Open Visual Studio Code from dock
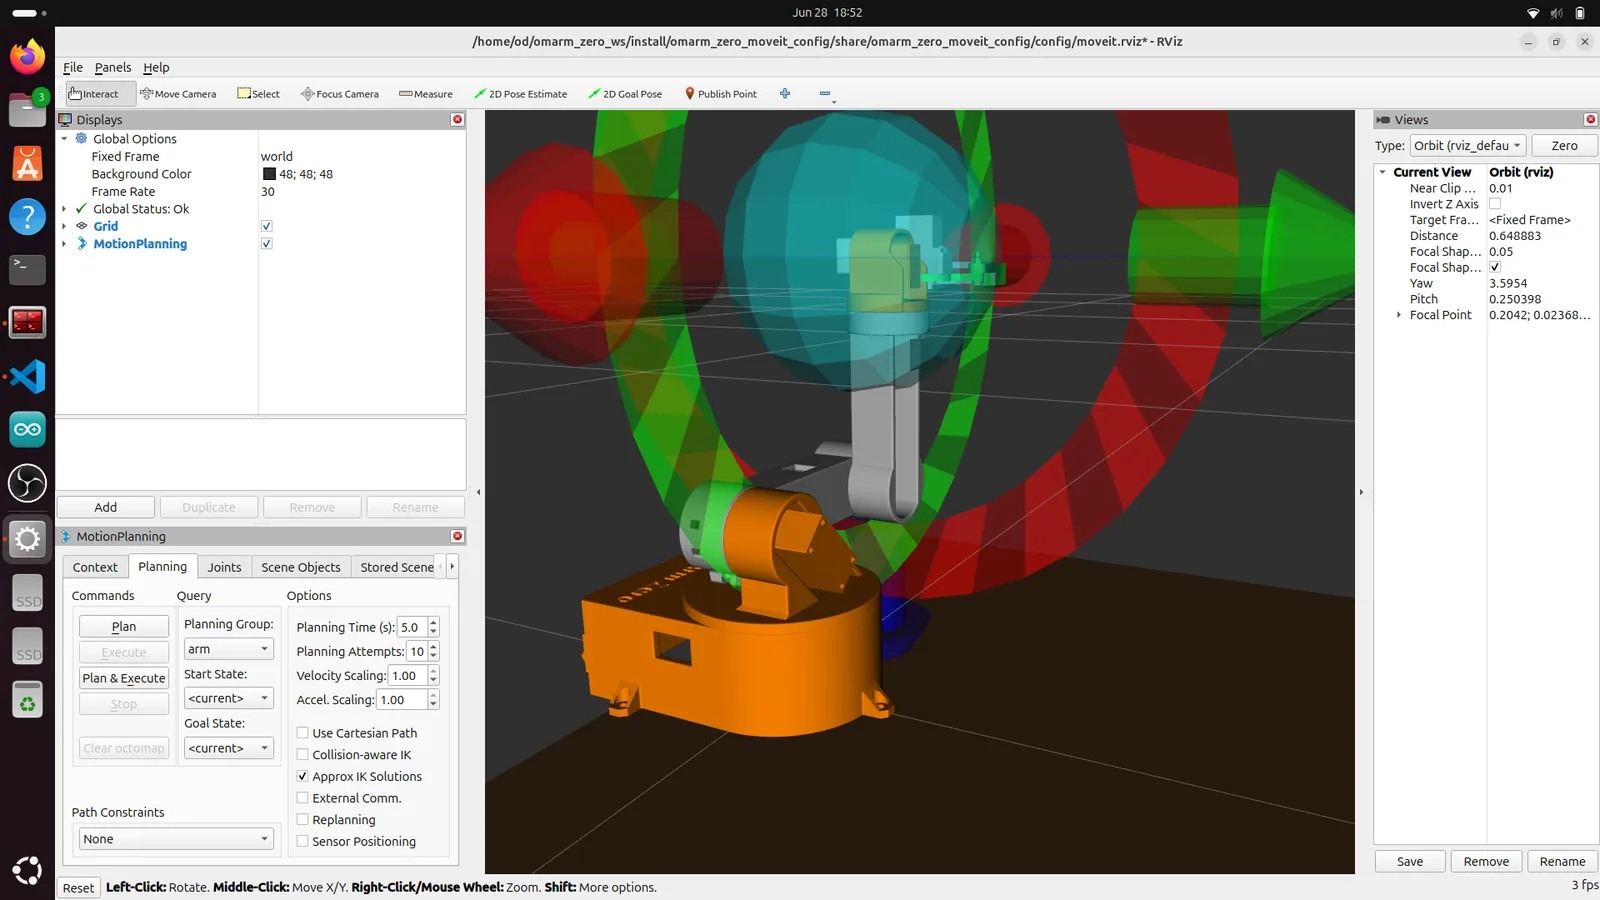The height and width of the screenshot is (900, 1600). [27, 376]
